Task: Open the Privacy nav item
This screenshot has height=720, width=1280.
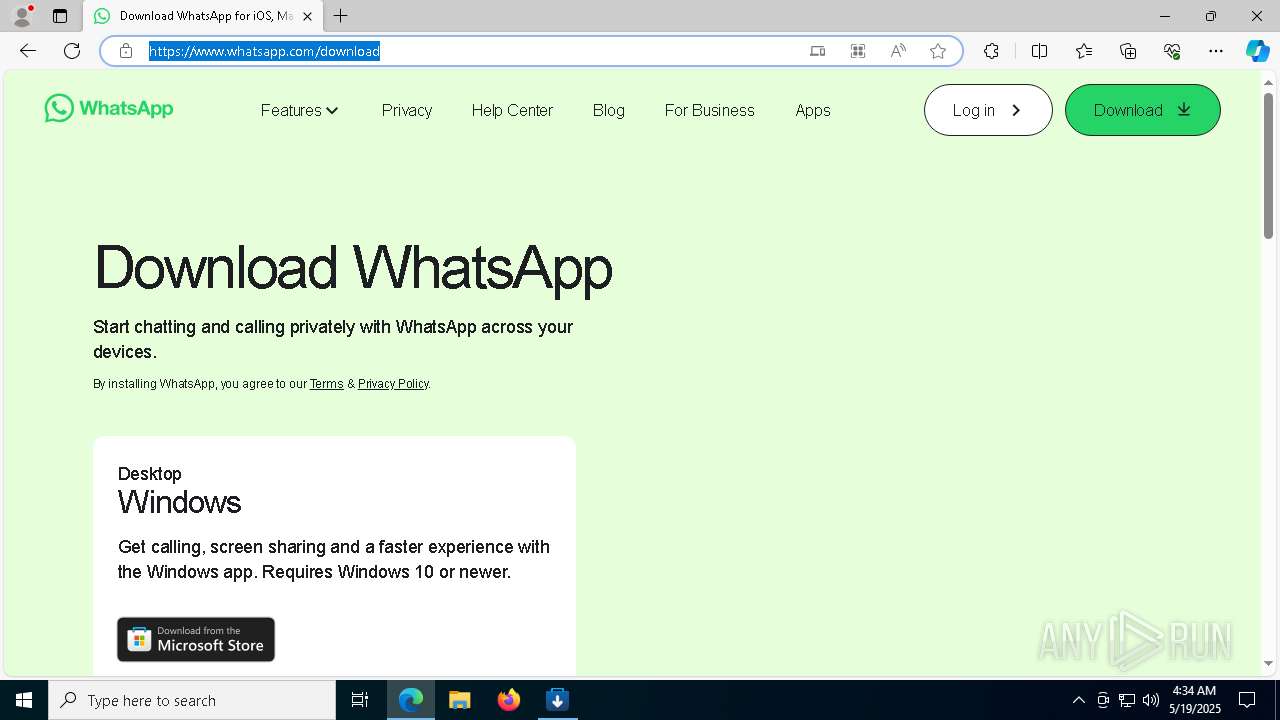Action: click(x=407, y=110)
